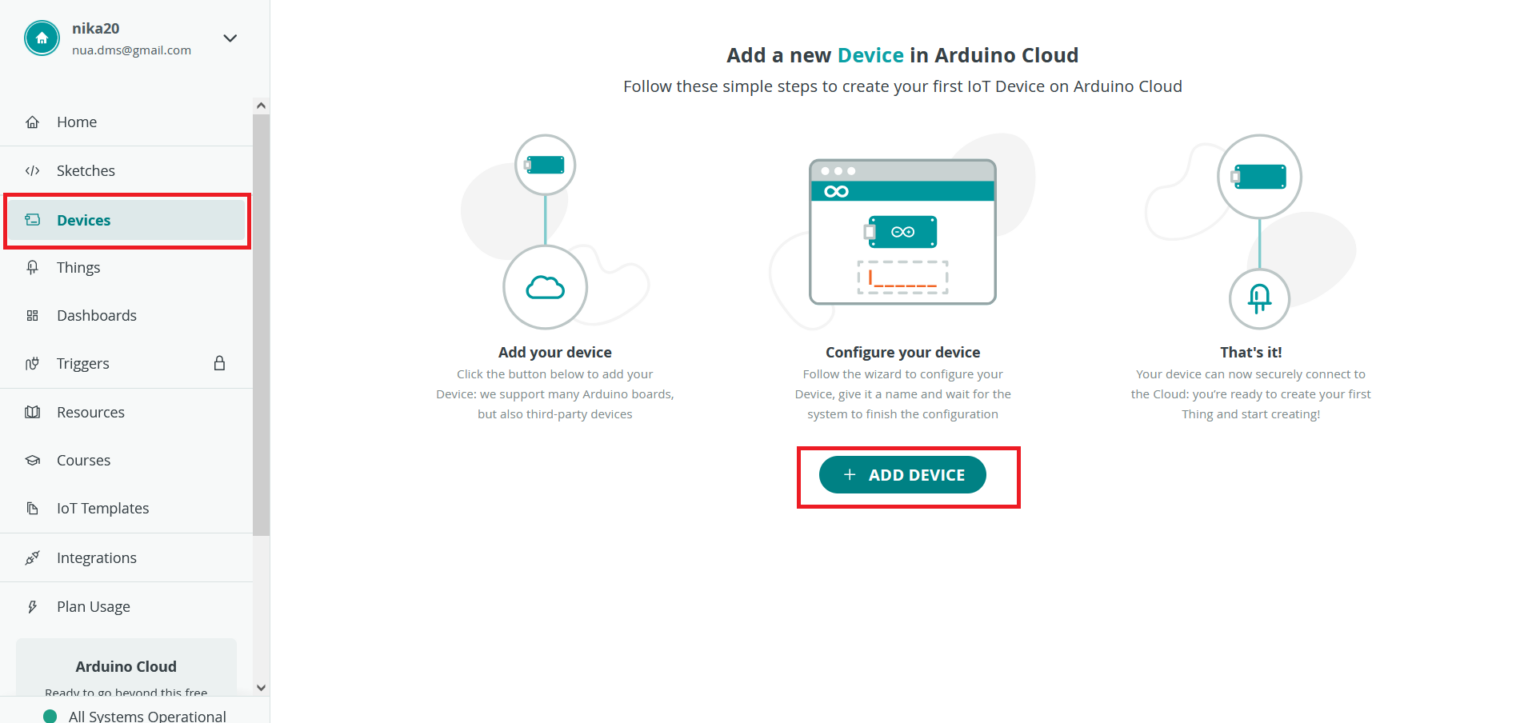
Task: Expand the account dropdown chevron
Action: click(x=230, y=38)
